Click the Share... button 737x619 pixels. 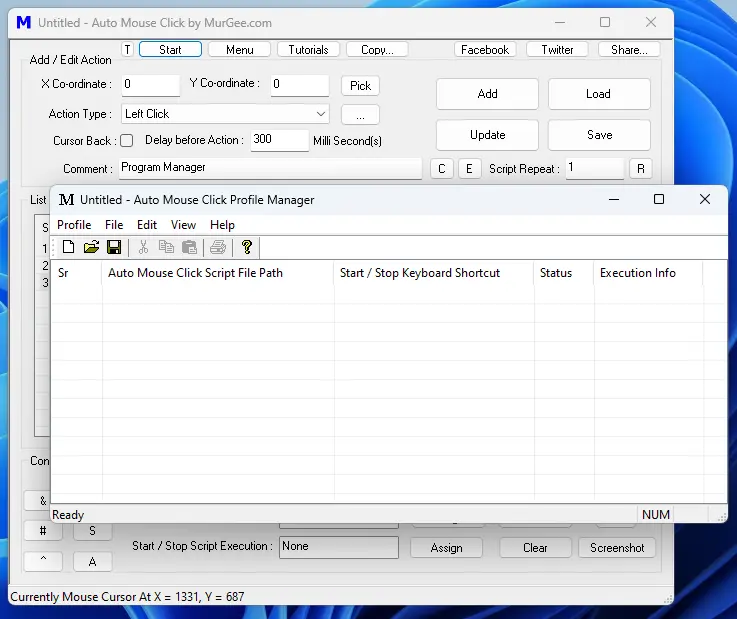[629, 49]
